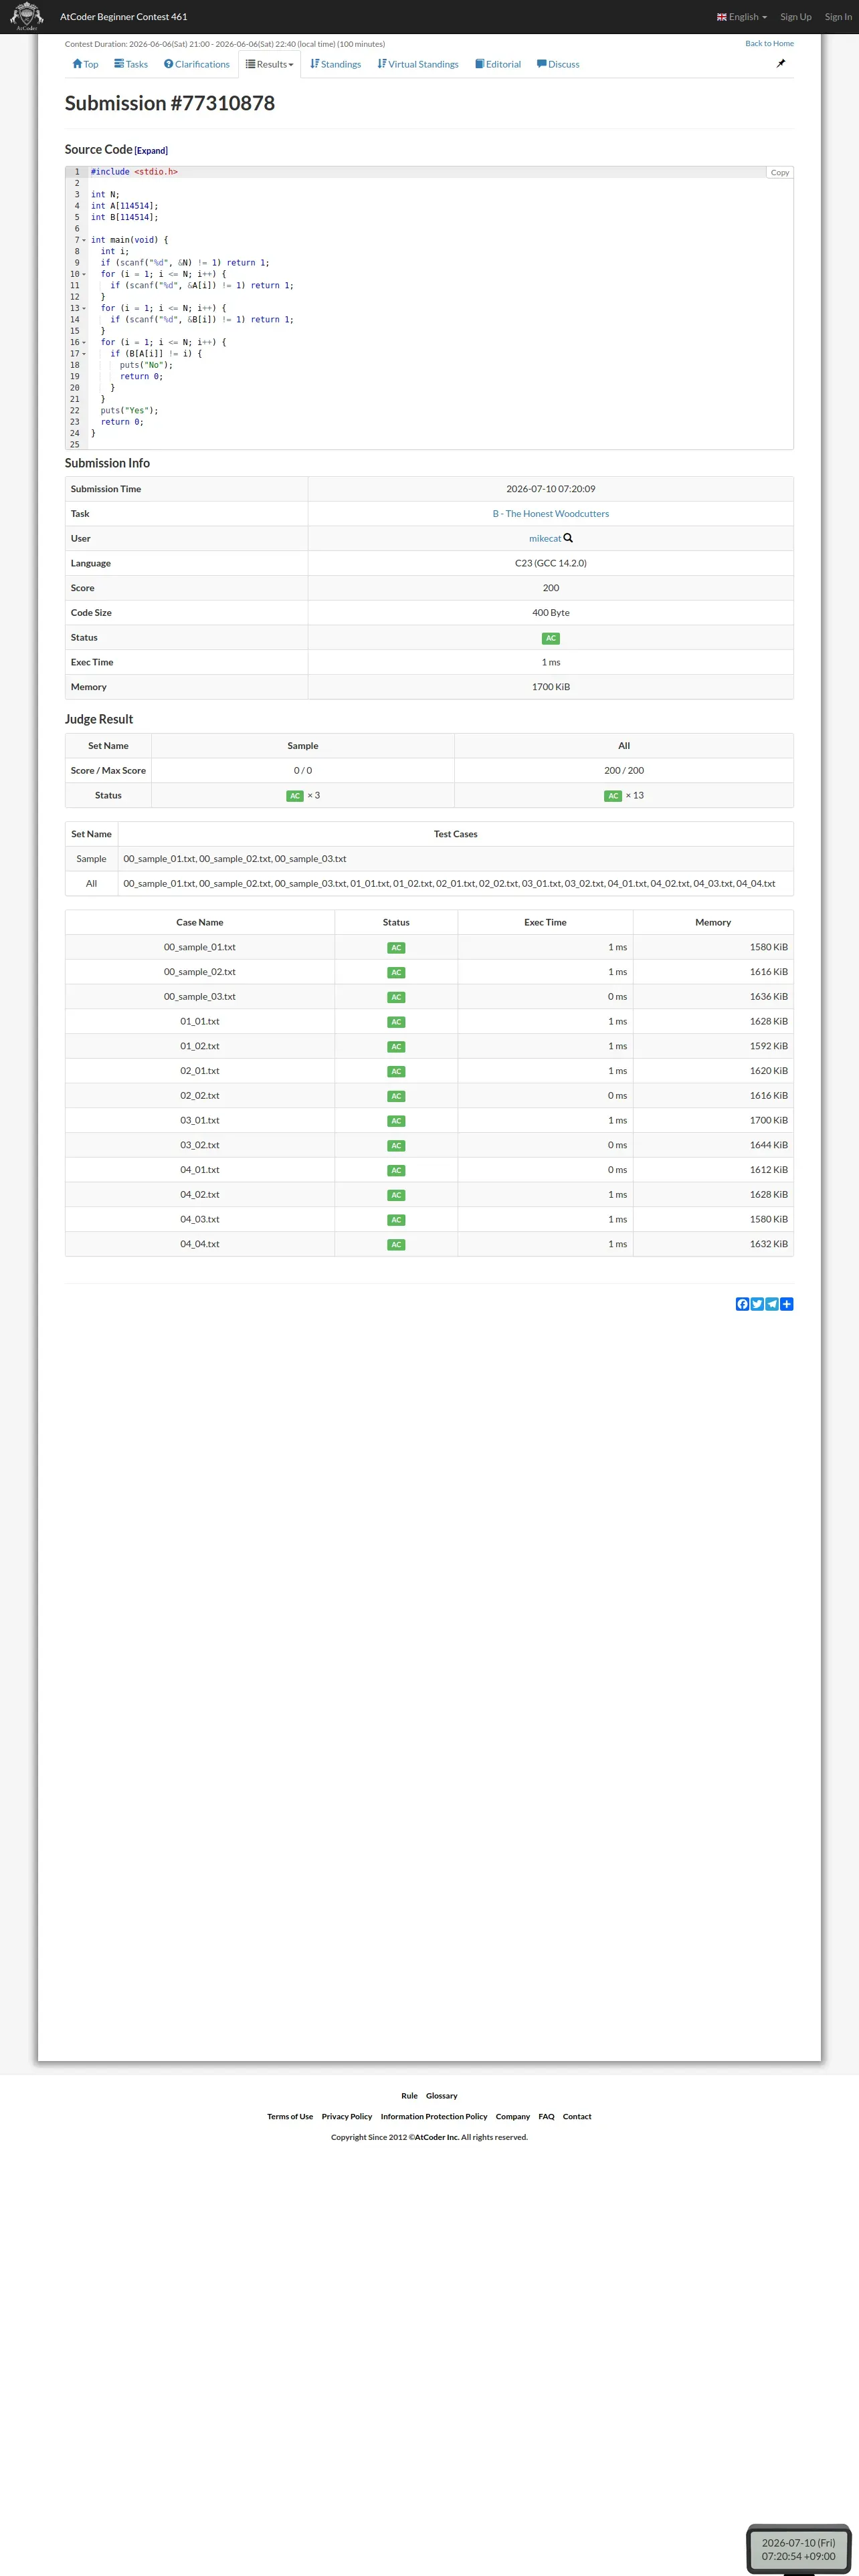Open the task B - The Honest Woodcutters
Viewport: 859px width, 2576px height.
coord(551,514)
